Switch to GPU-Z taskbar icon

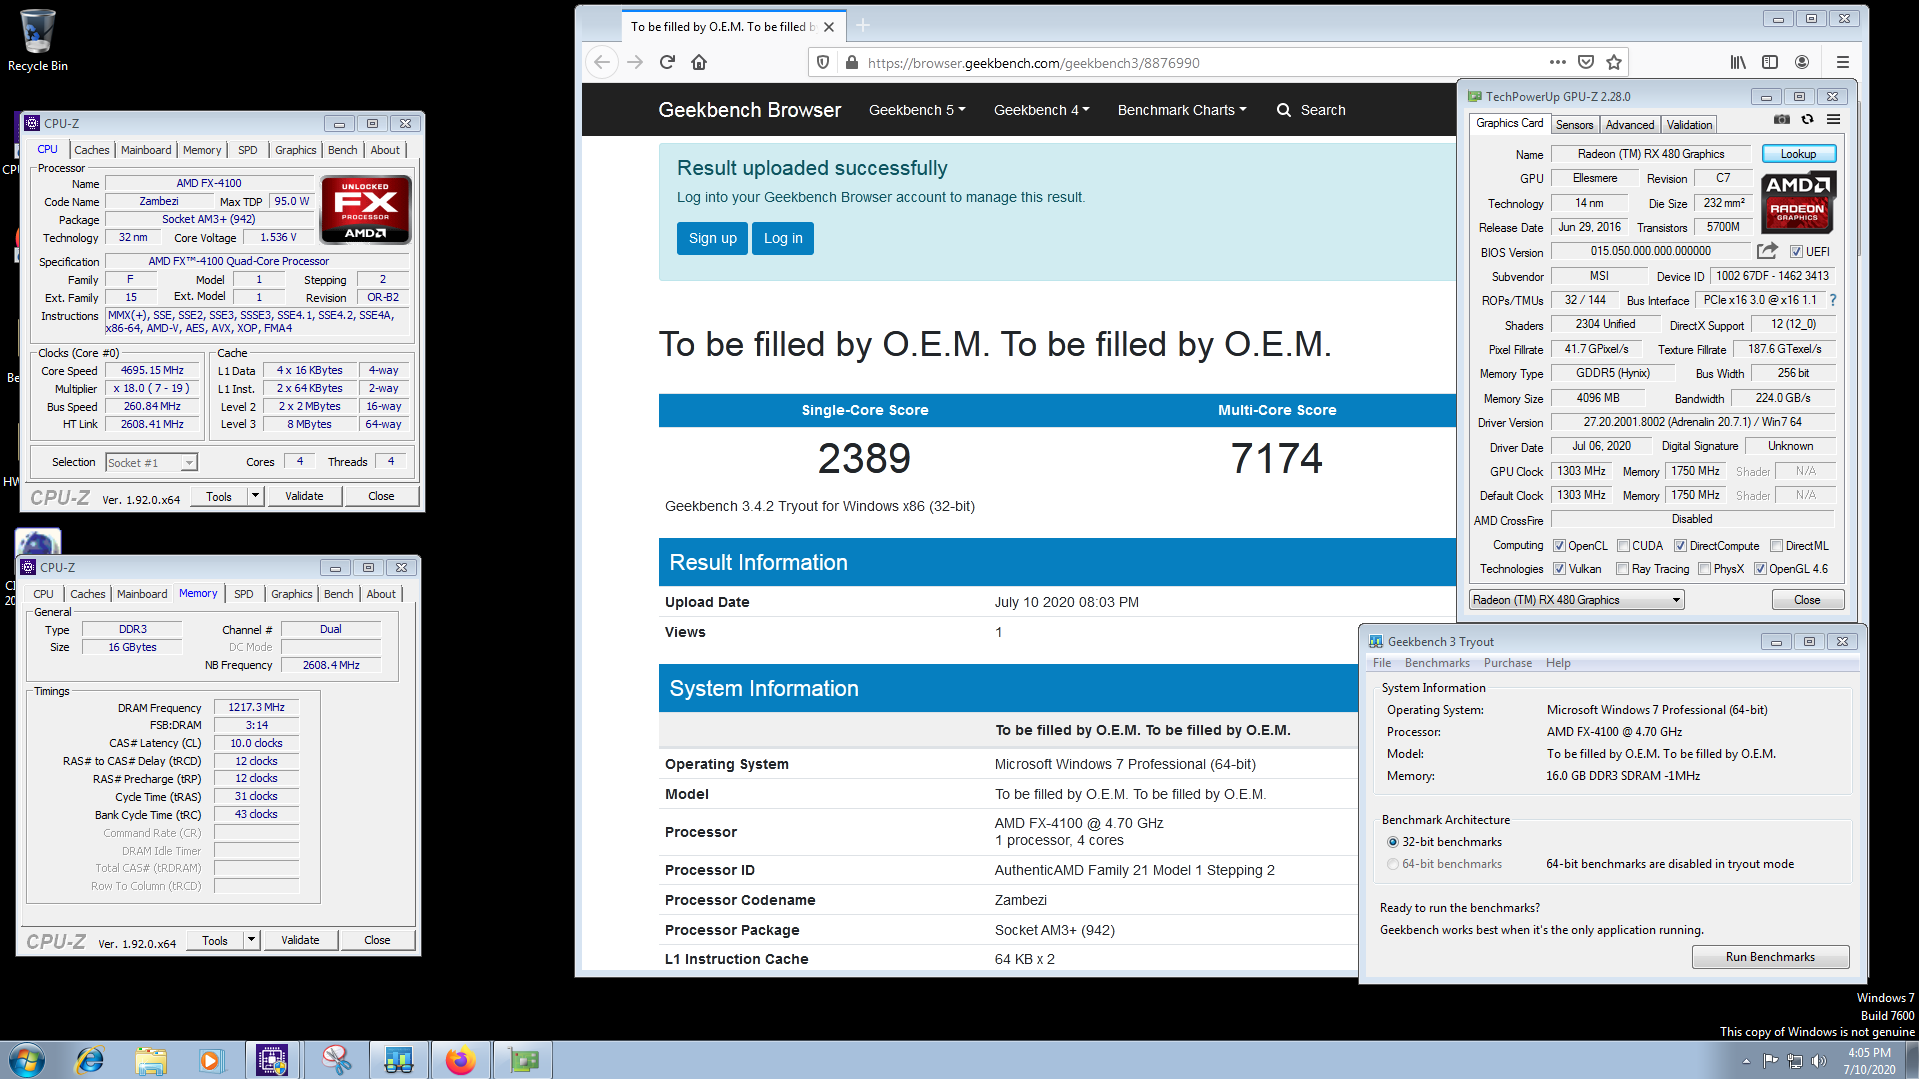click(523, 1060)
